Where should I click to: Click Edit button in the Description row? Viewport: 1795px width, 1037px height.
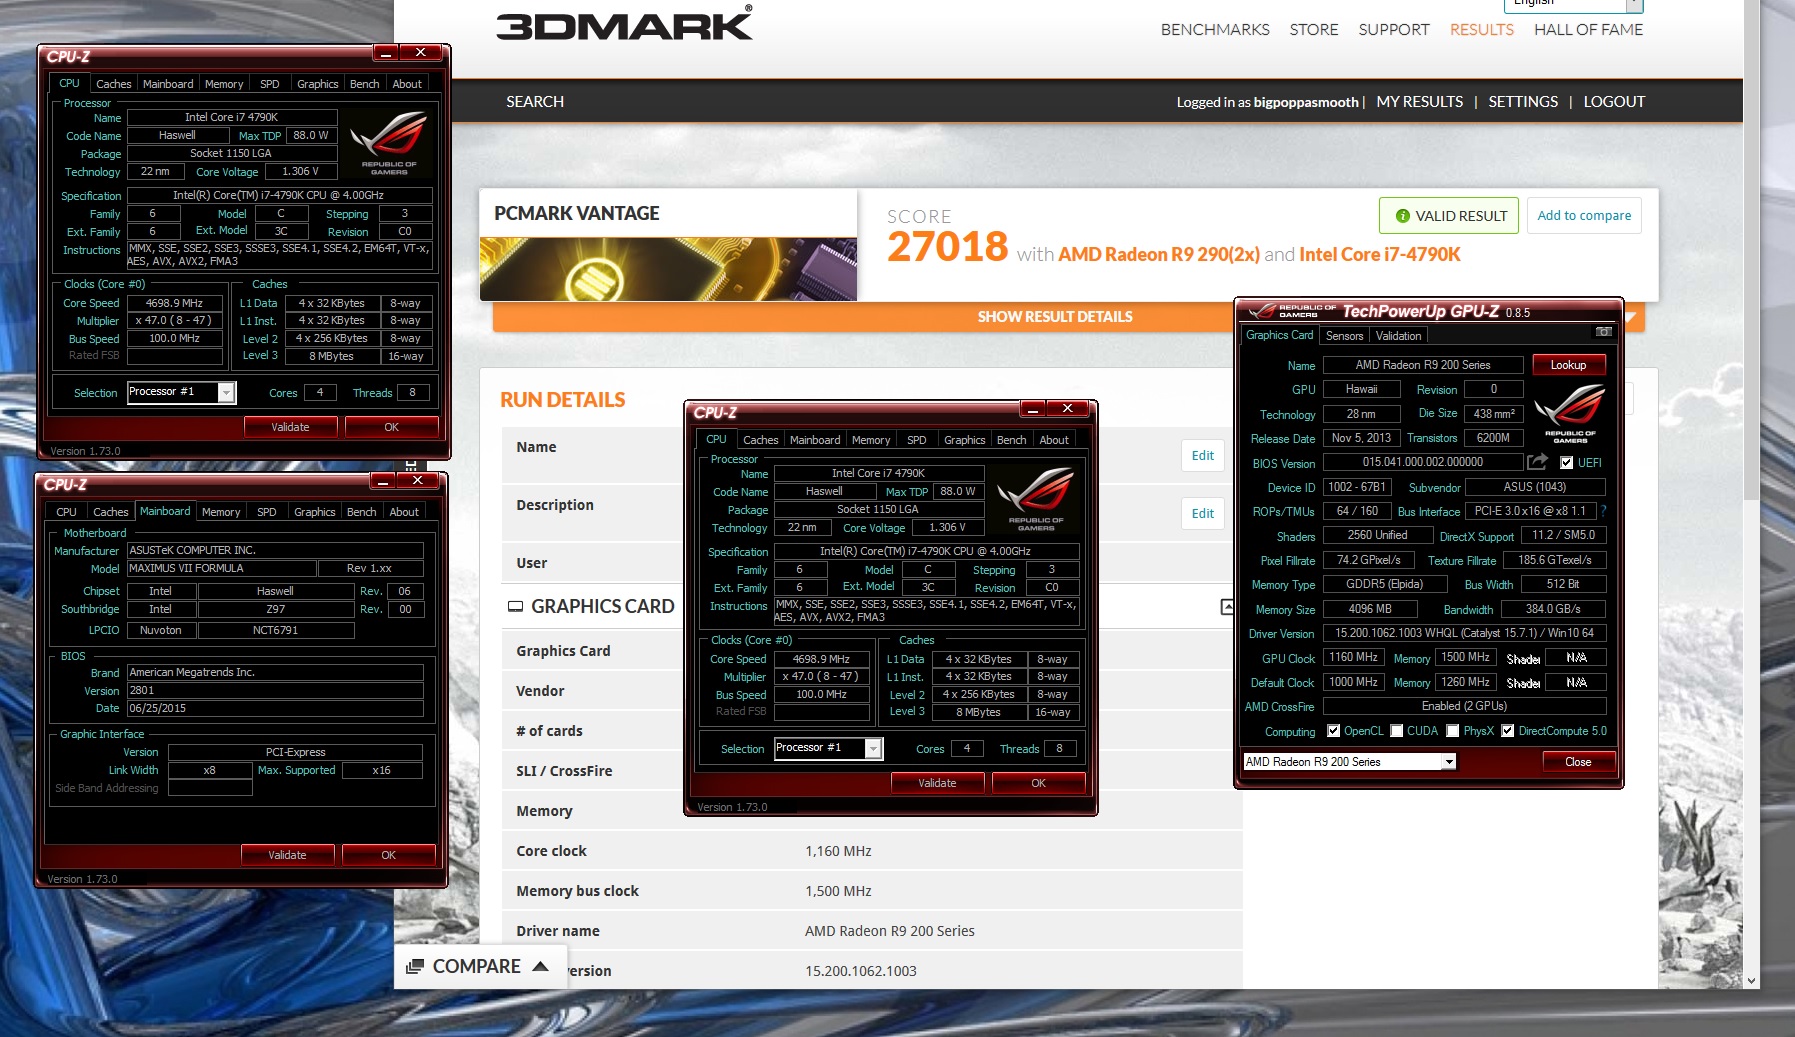click(1202, 514)
